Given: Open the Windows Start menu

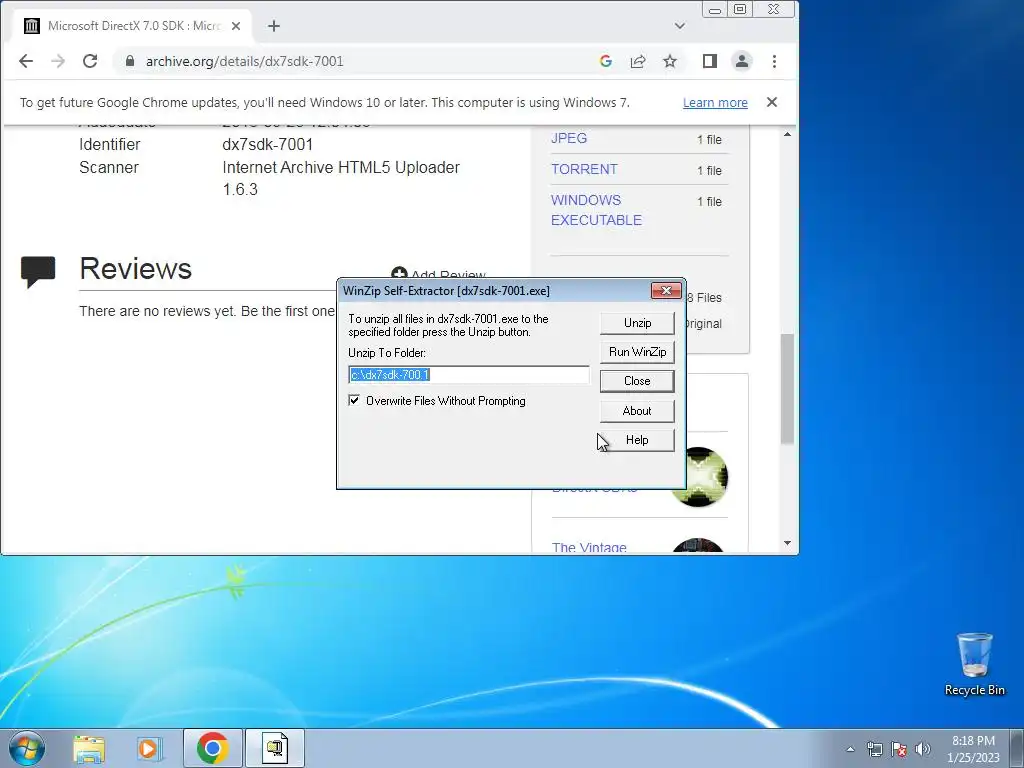Looking at the screenshot, I should (27, 748).
